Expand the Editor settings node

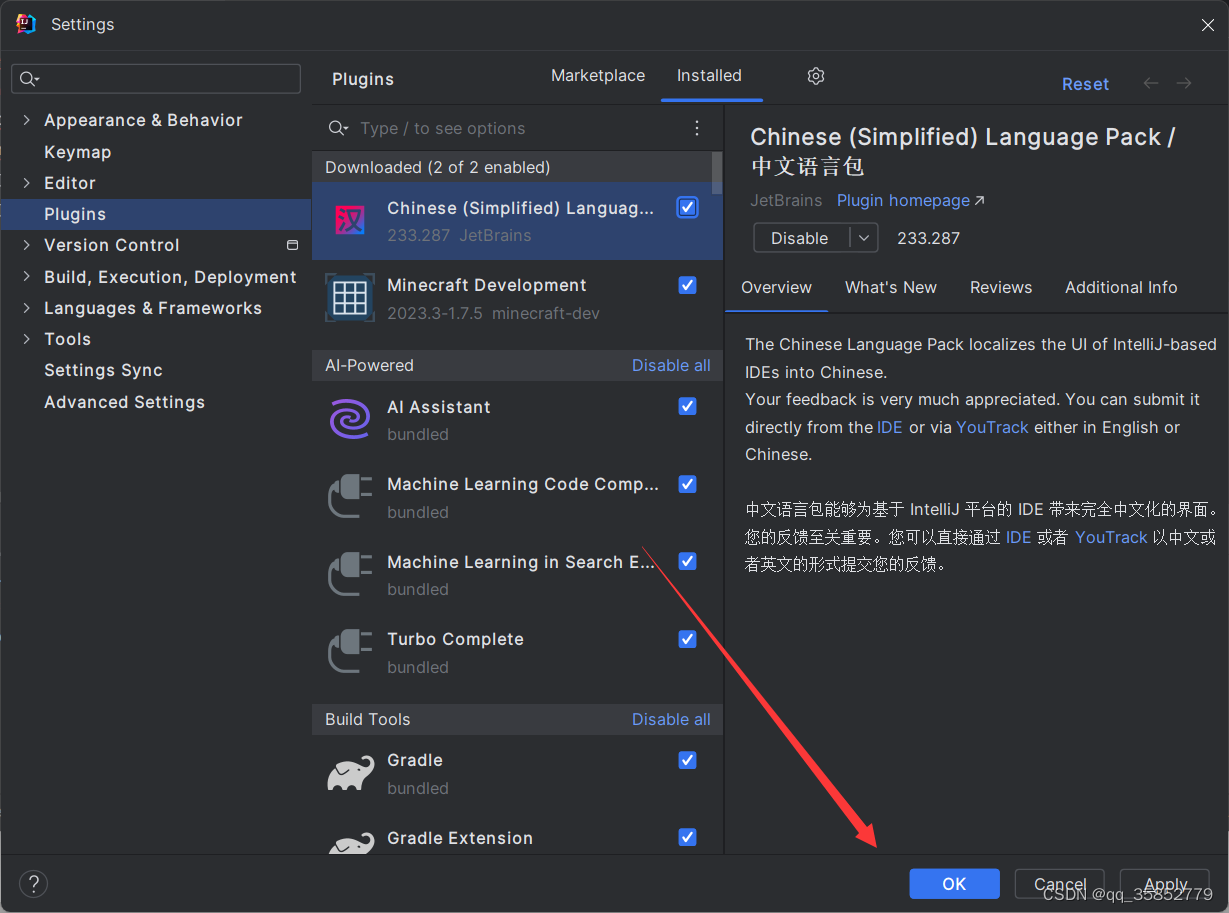coord(26,183)
